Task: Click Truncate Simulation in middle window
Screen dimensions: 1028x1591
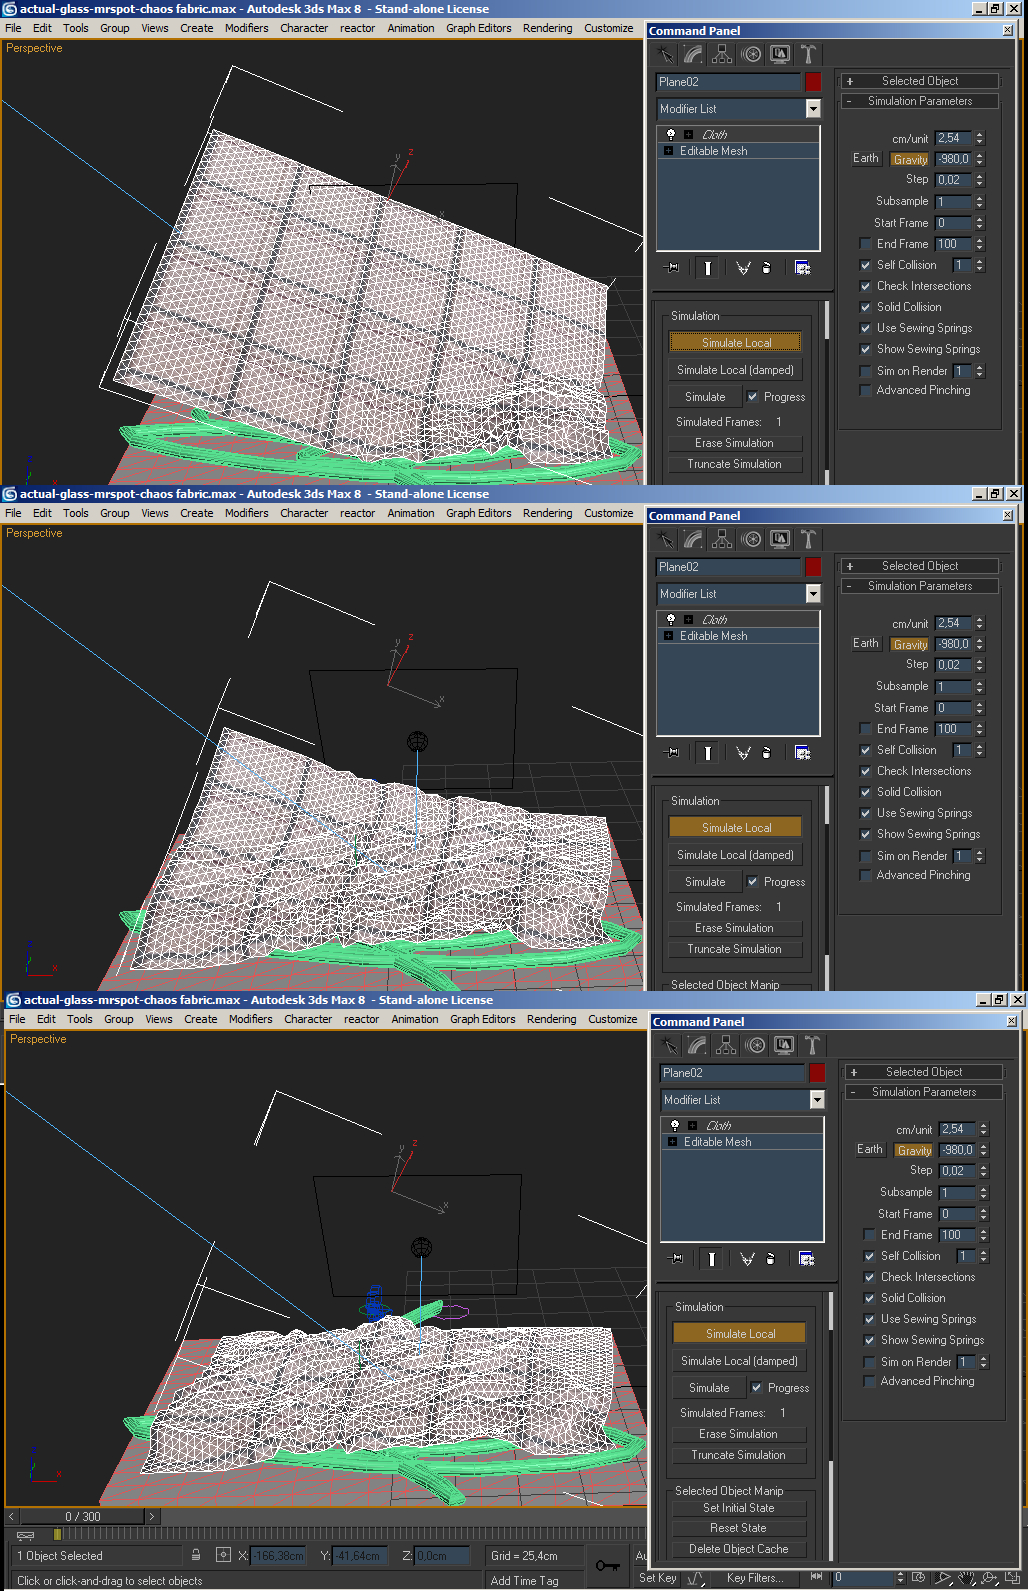Action: pyautogui.click(x=734, y=949)
